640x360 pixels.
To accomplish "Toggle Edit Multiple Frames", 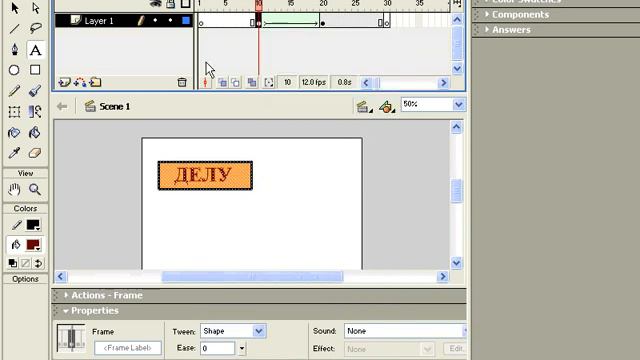I will point(252,83).
